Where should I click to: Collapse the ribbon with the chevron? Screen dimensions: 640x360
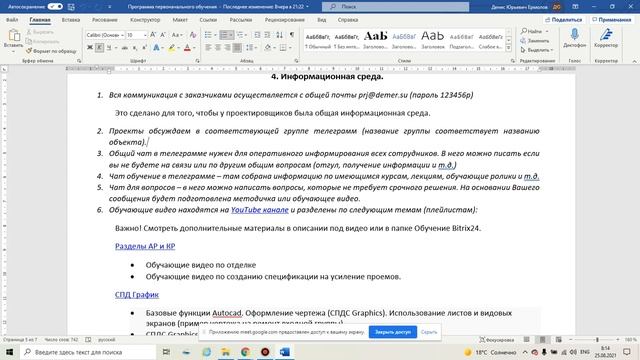point(634,61)
